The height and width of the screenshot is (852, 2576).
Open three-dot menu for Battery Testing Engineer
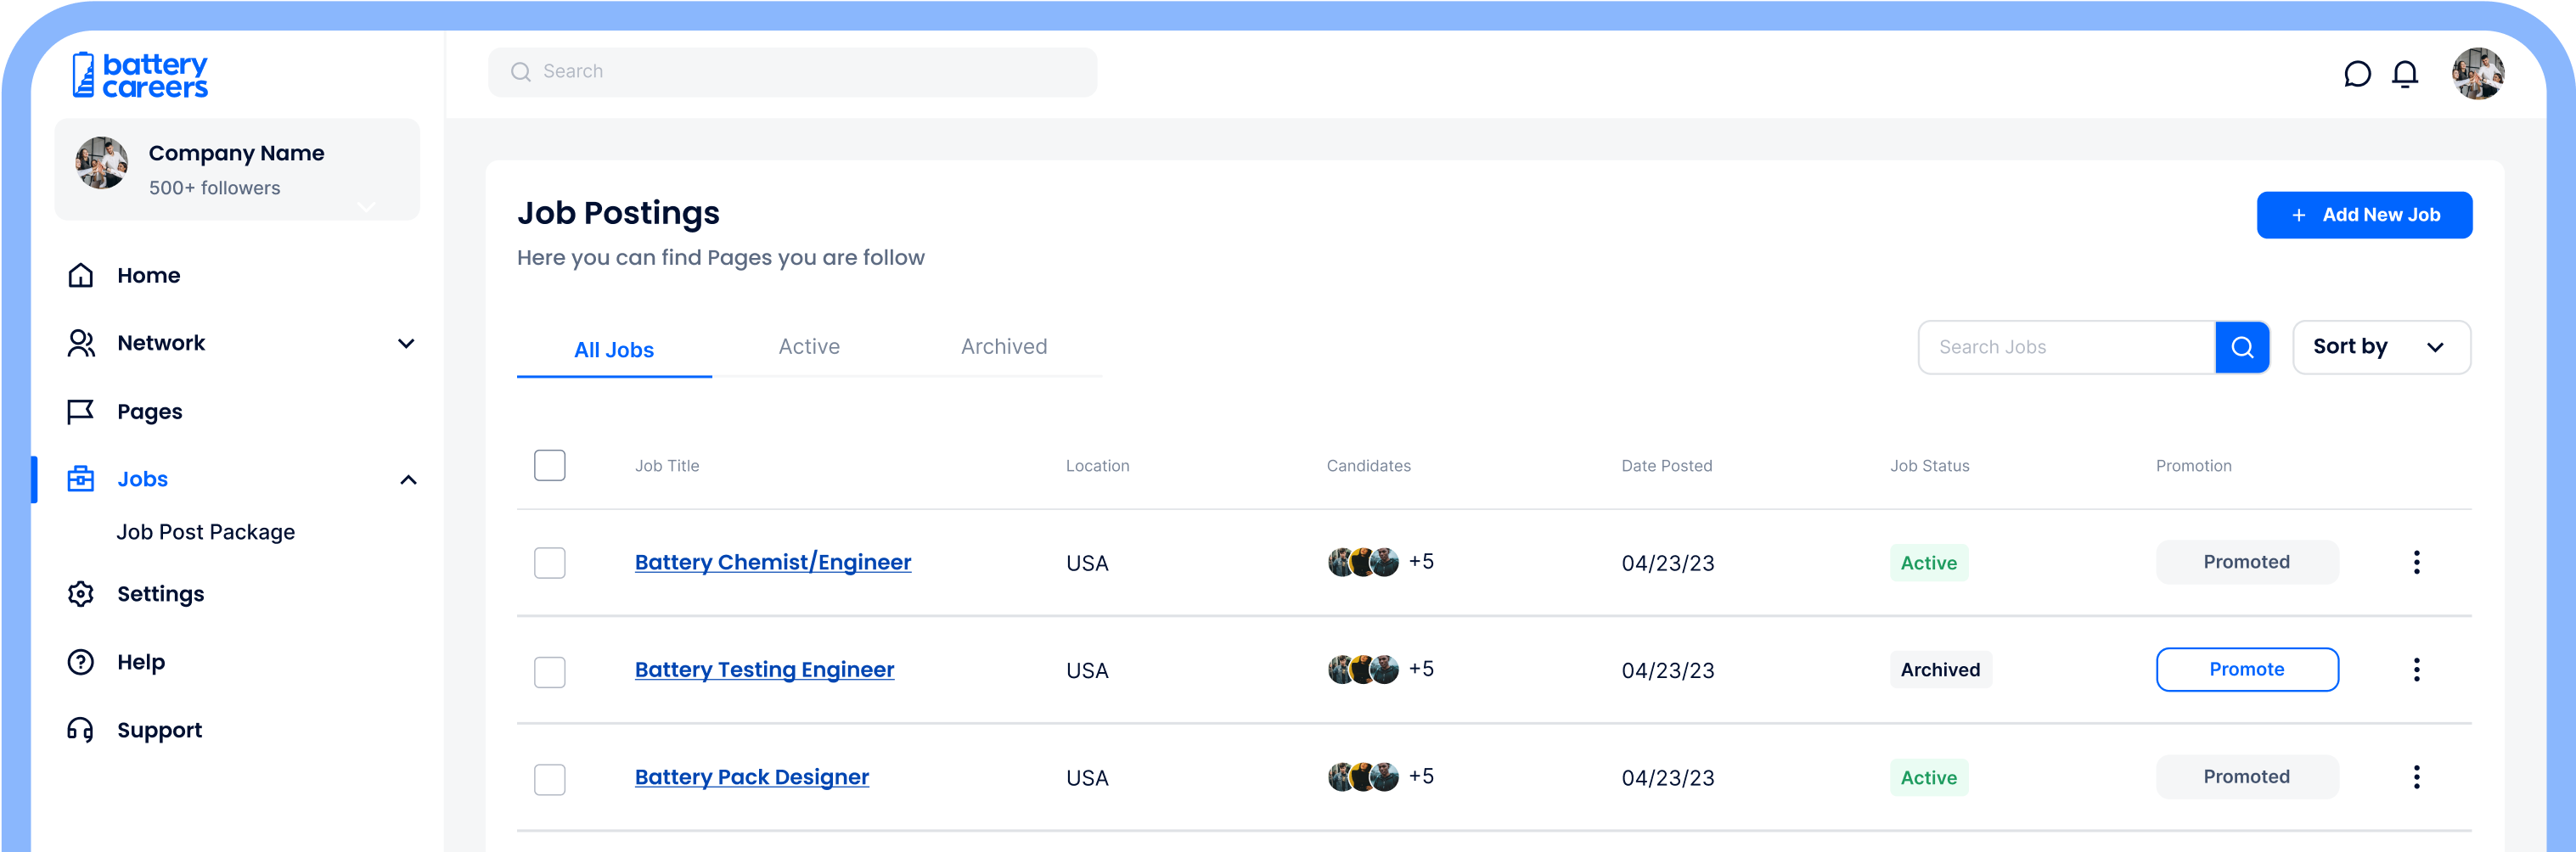pos(2416,669)
